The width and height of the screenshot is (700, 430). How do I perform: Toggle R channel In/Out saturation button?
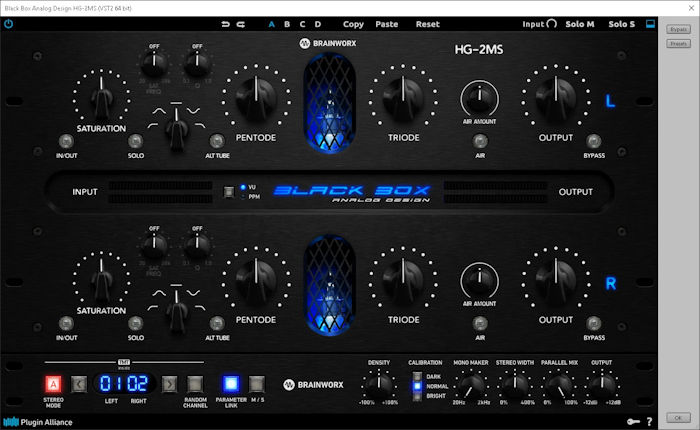pyautogui.click(x=66, y=323)
